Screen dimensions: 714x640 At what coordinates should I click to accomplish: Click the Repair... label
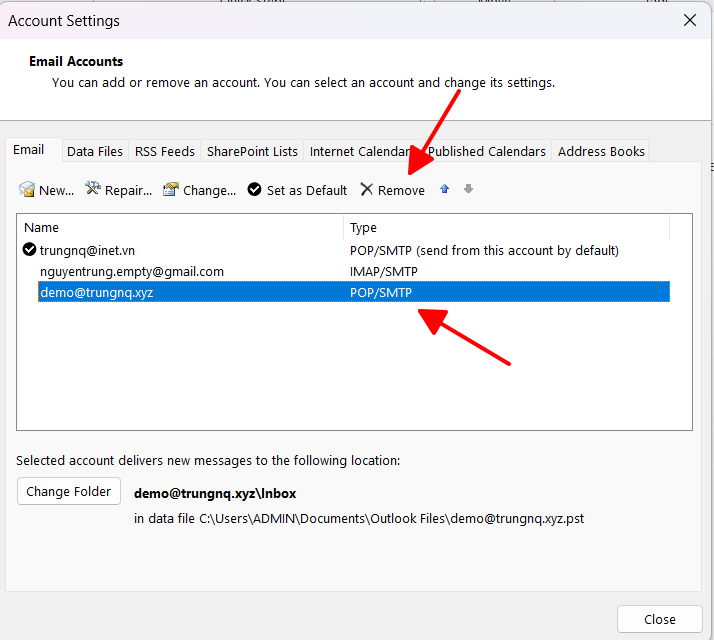point(128,190)
